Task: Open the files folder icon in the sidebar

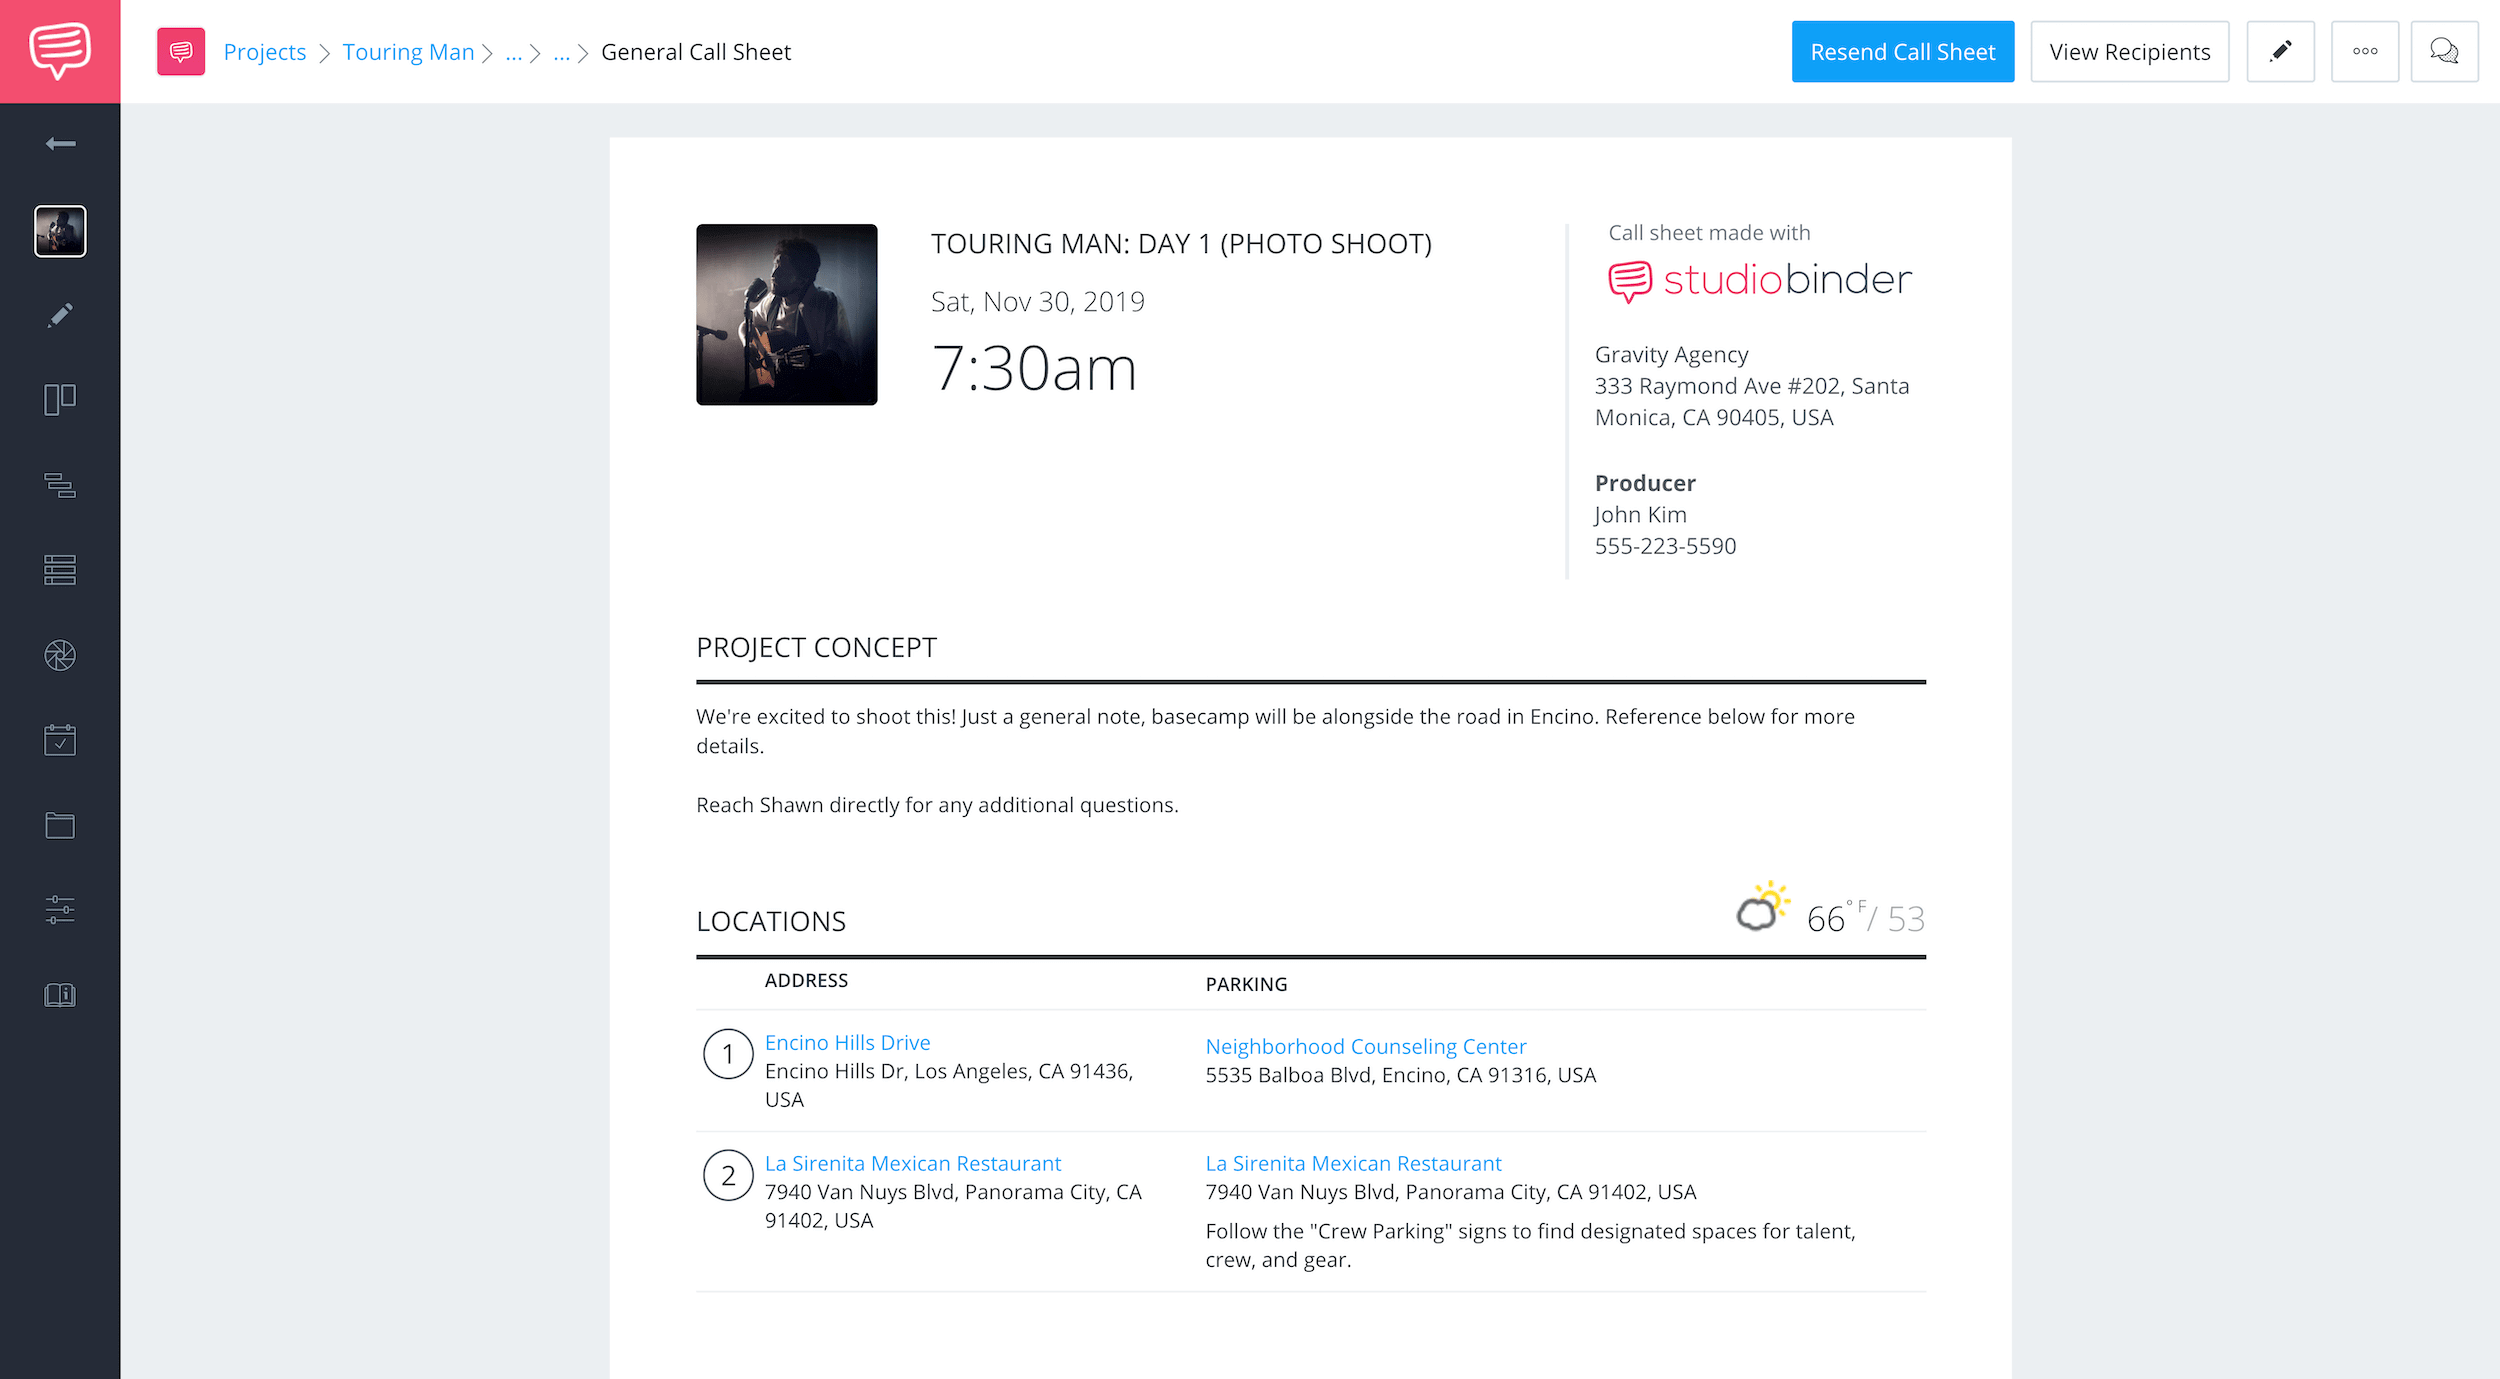Action: pos(60,824)
